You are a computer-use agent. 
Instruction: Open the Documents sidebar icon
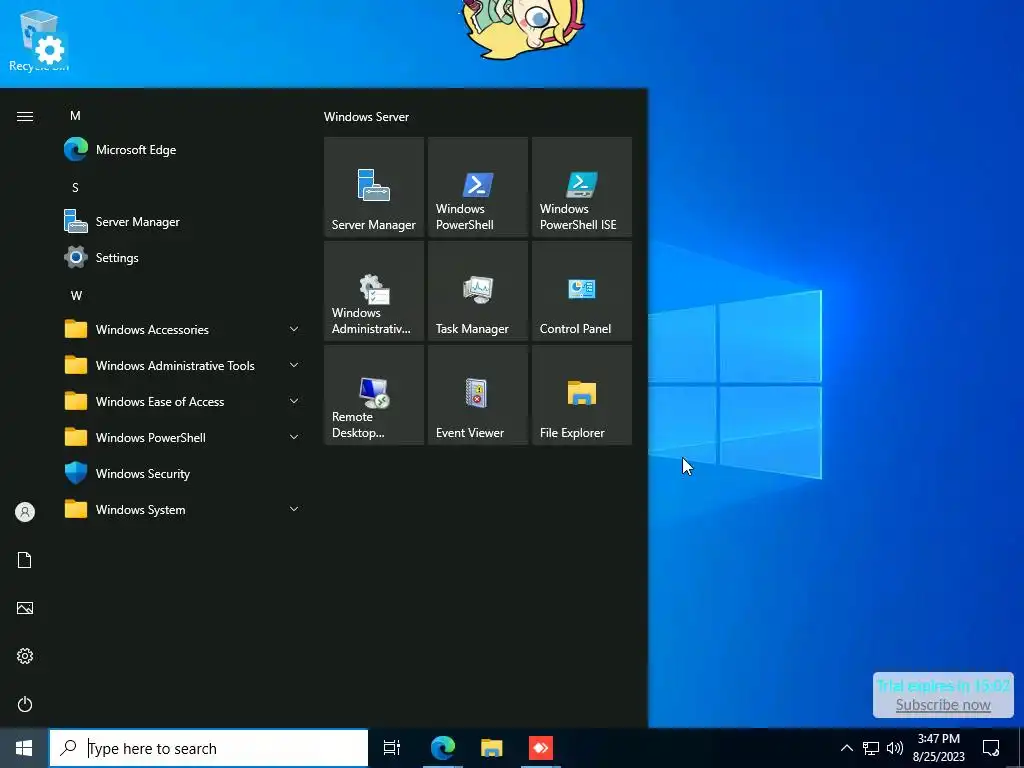tap(25, 560)
